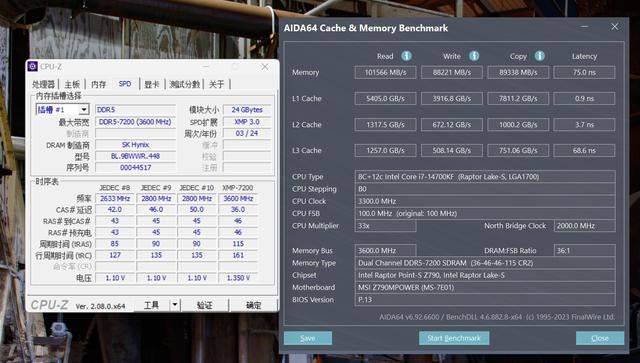Click the CPU Clock value 3300.0 MHz
The width and height of the screenshot is (640, 363).
[485, 201]
